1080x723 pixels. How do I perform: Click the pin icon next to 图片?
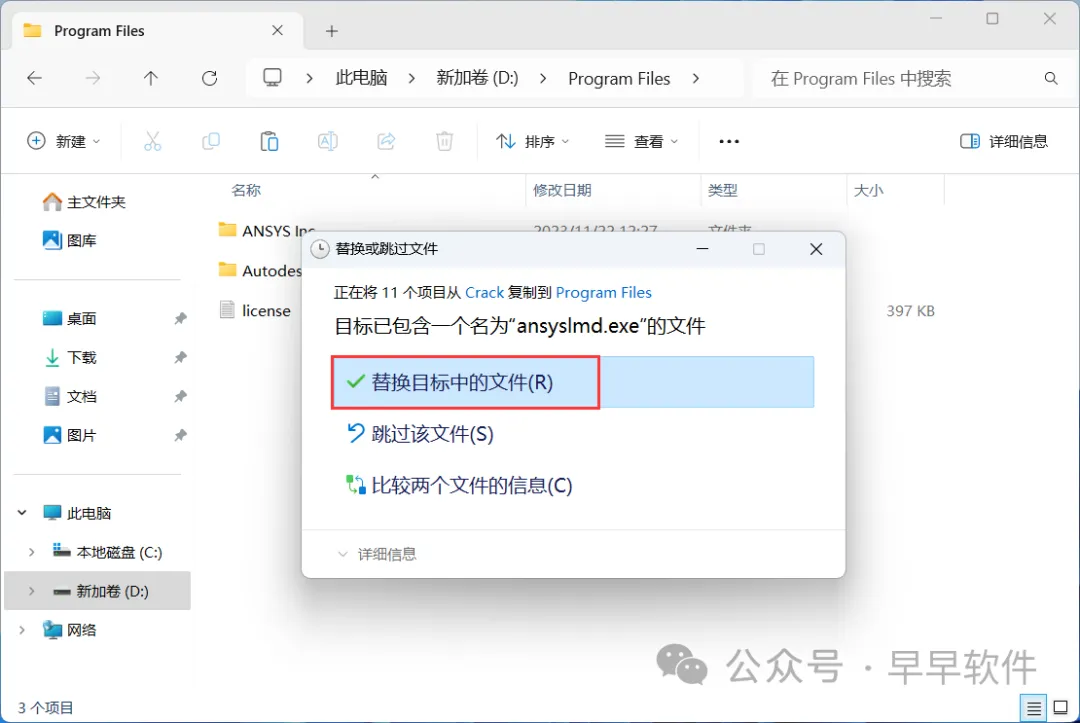tap(180, 435)
